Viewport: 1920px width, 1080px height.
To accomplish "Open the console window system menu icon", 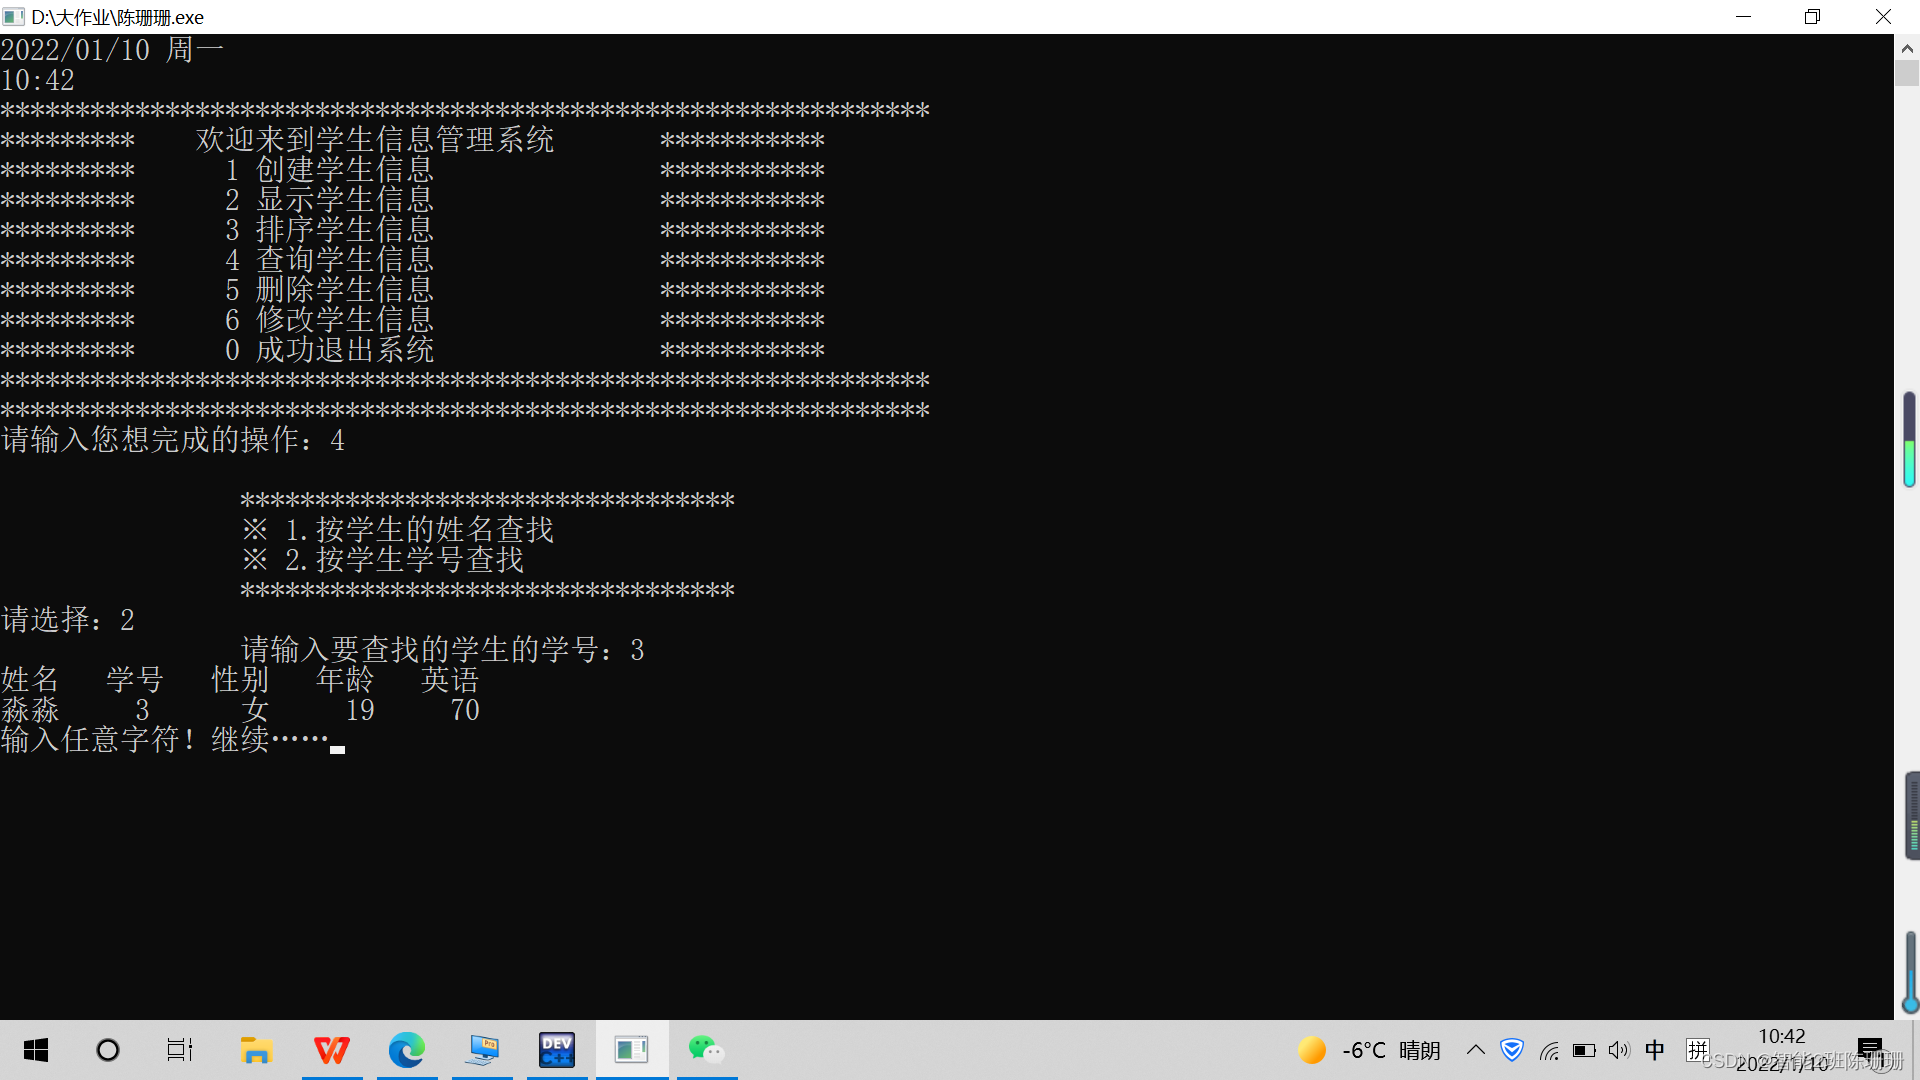I will tap(14, 17).
